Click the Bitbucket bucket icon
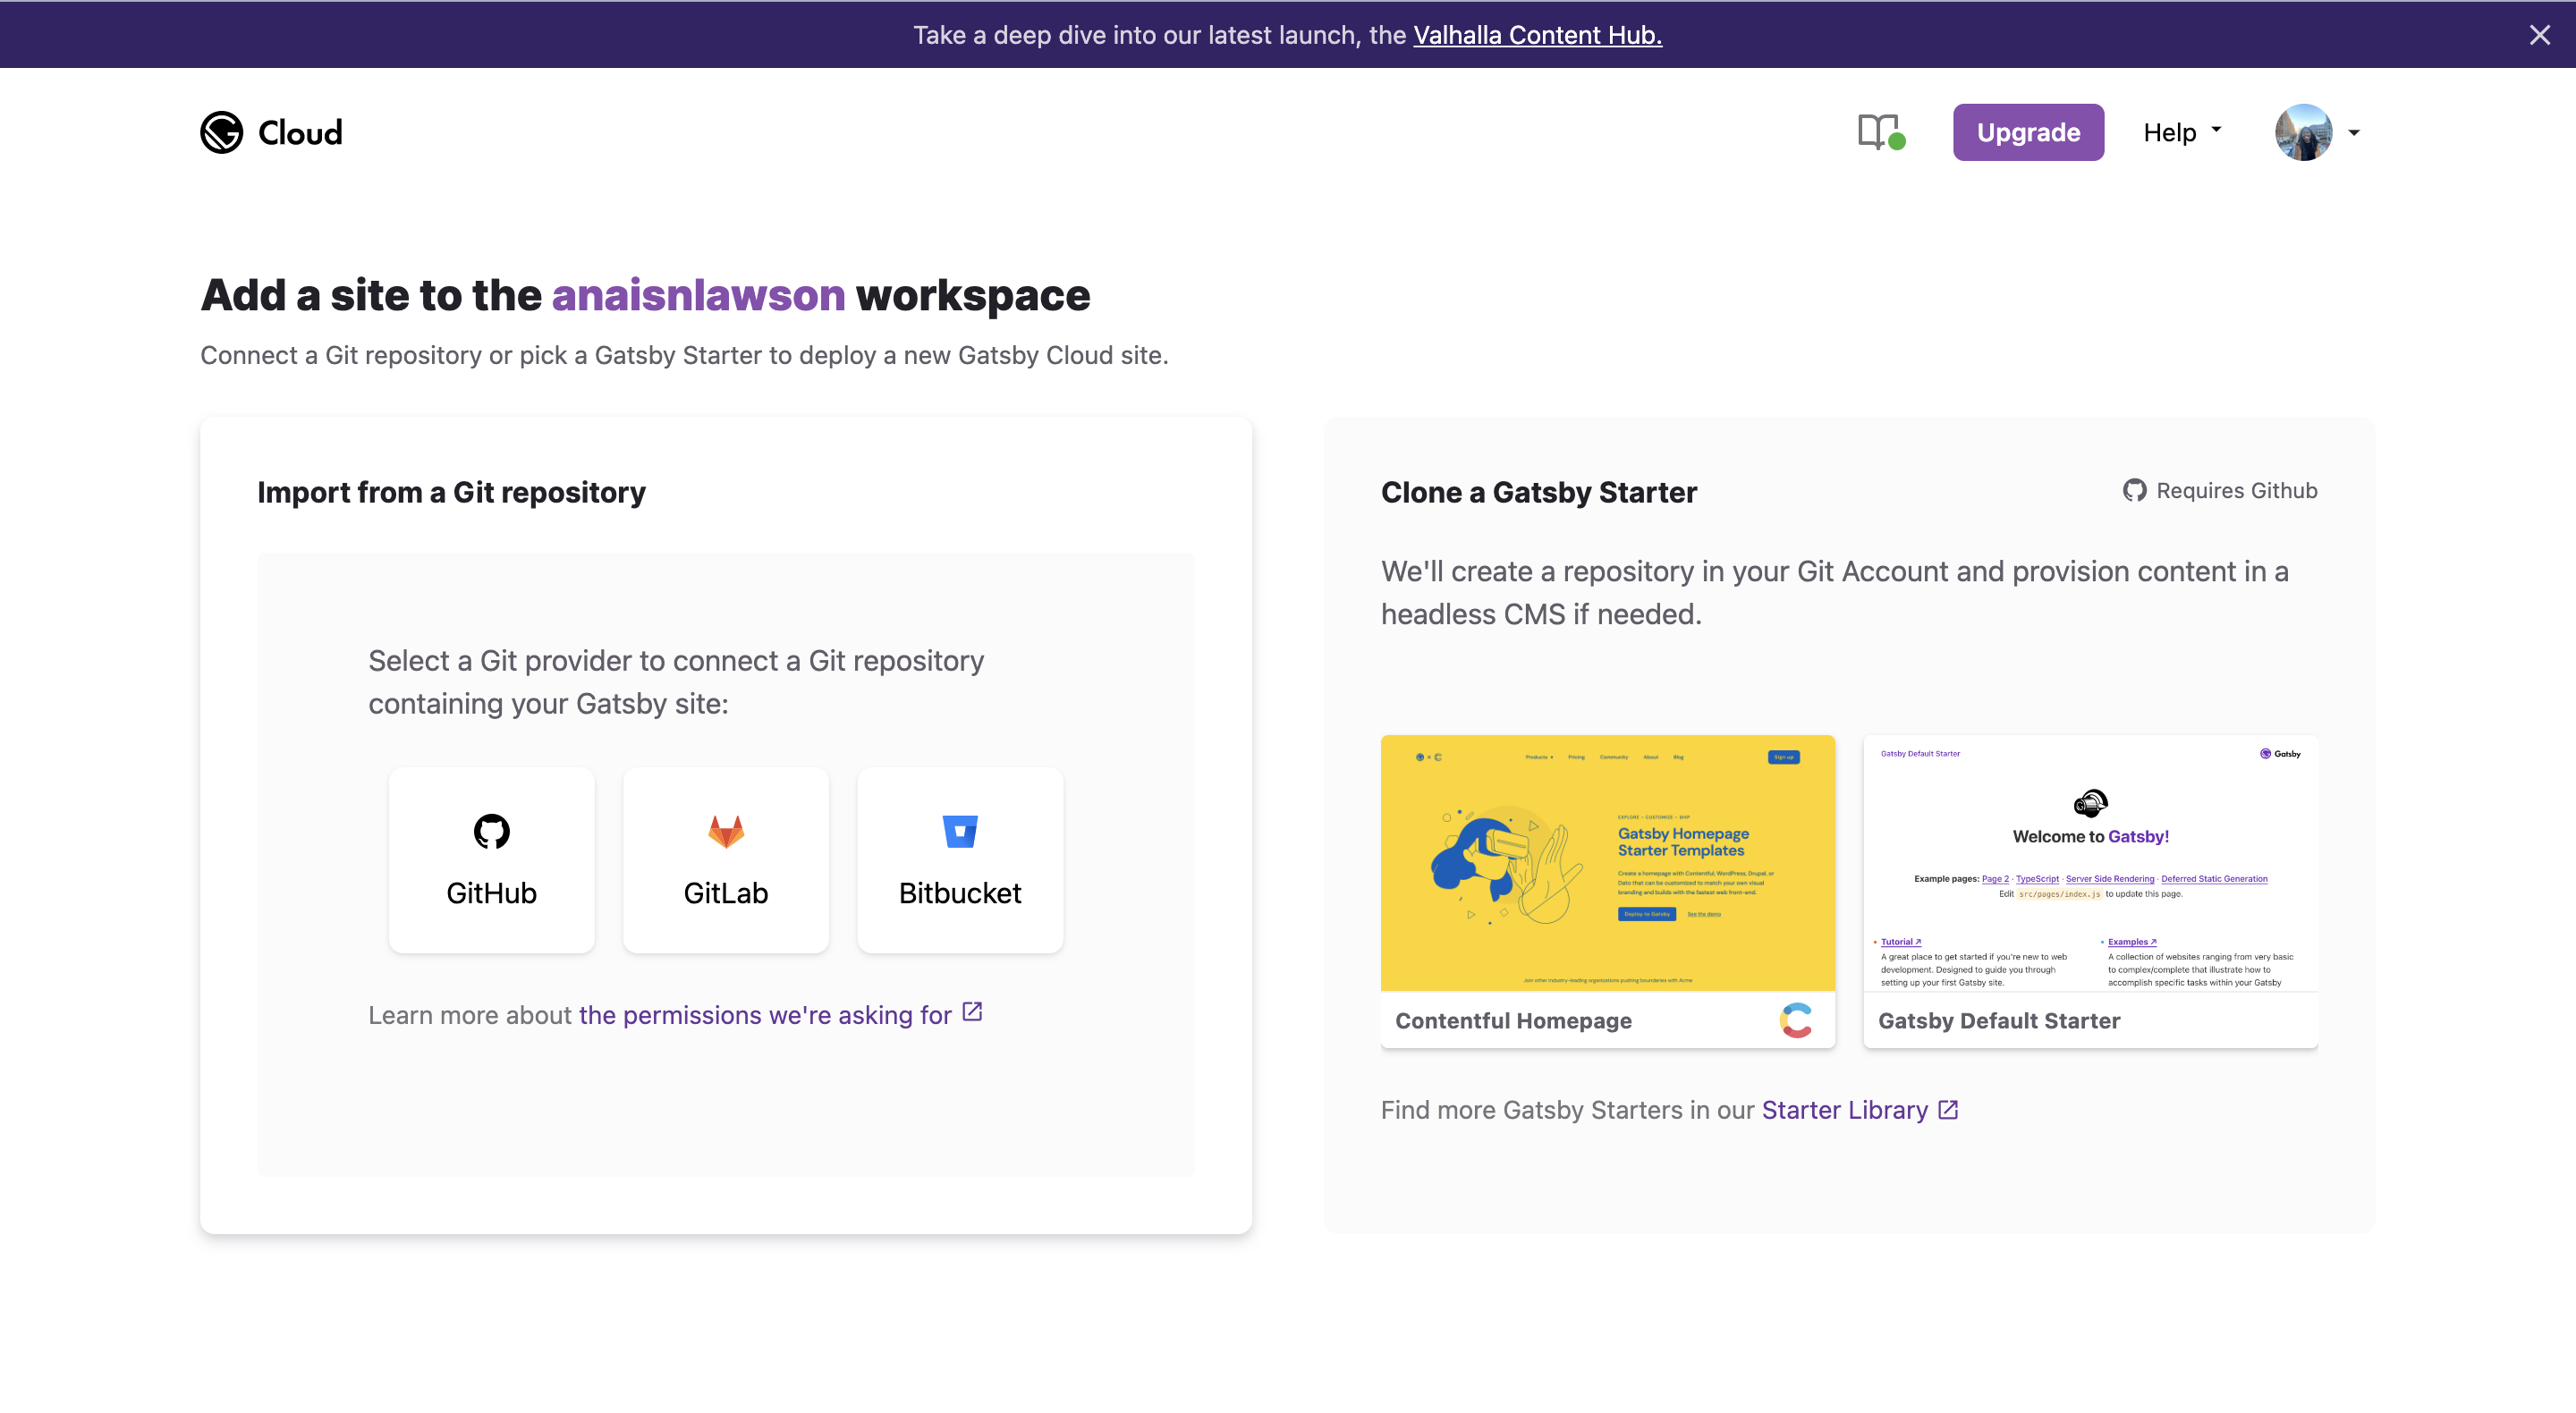 click(x=960, y=831)
